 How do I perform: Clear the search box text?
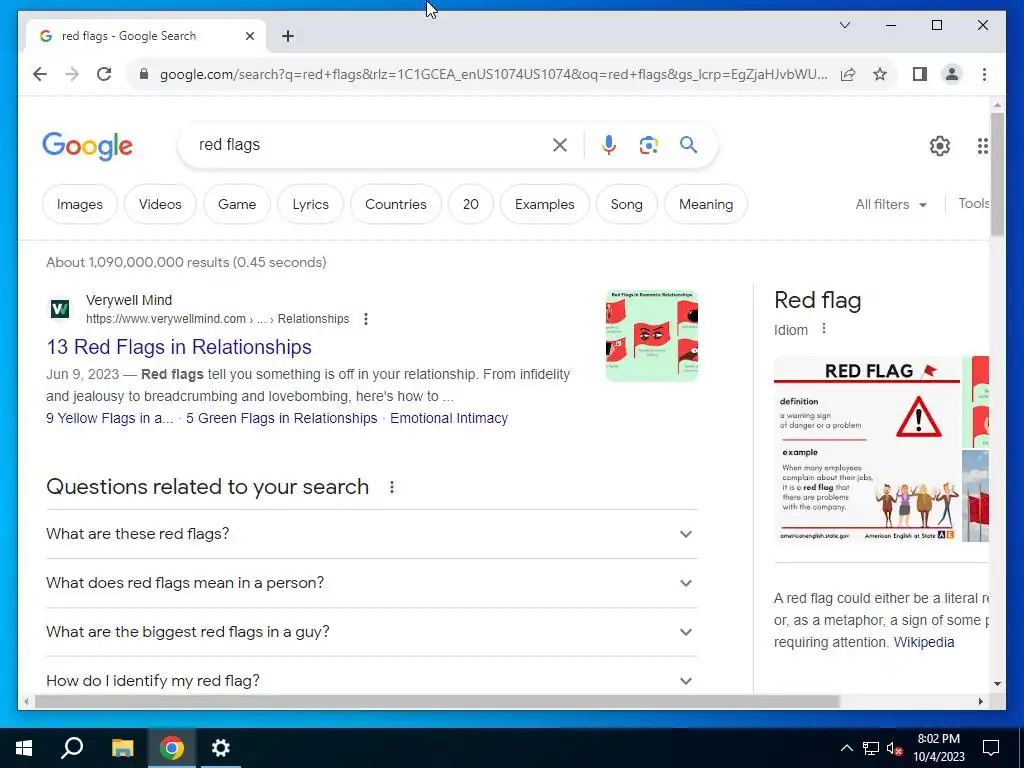560,145
